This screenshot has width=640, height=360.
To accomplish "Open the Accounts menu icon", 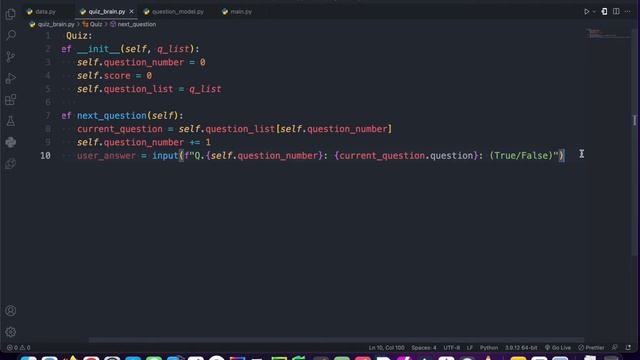I will coord(11,311).
